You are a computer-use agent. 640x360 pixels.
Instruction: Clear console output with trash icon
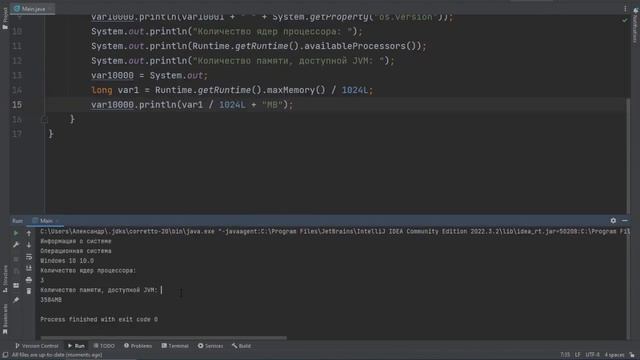pyautogui.click(x=29, y=291)
